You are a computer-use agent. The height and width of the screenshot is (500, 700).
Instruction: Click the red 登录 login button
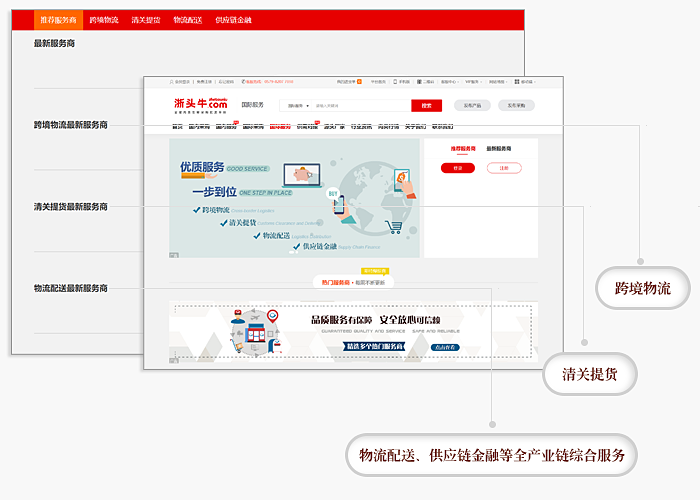pyautogui.click(x=458, y=168)
